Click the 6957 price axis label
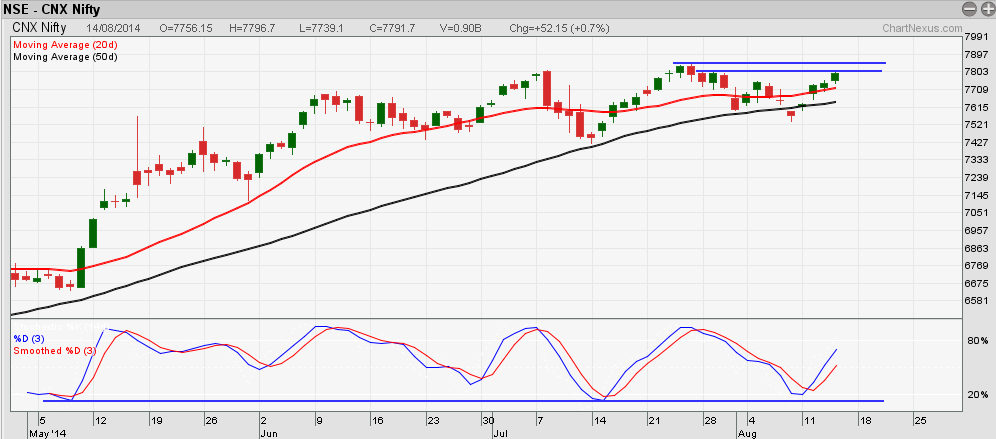This screenshot has width=996, height=439. pos(976,231)
